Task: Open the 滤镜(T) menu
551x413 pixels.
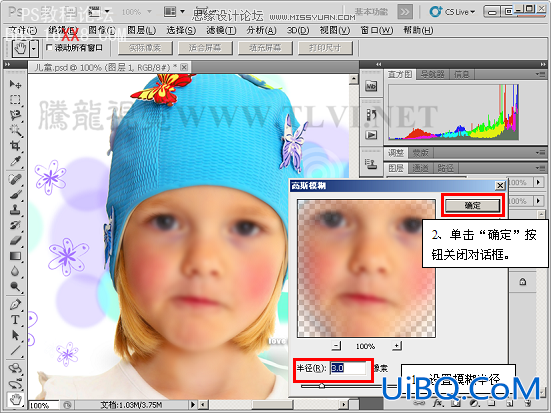Action: click(221, 30)
